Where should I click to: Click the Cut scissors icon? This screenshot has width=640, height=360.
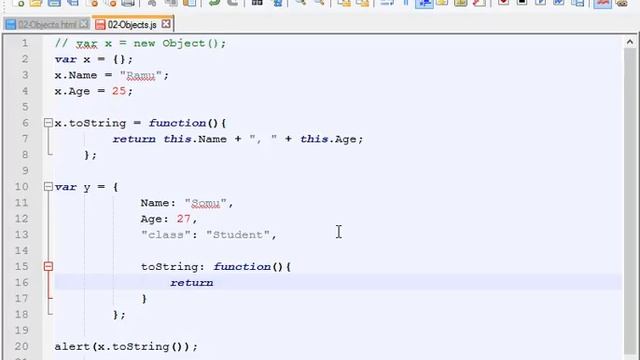(152, 3)
